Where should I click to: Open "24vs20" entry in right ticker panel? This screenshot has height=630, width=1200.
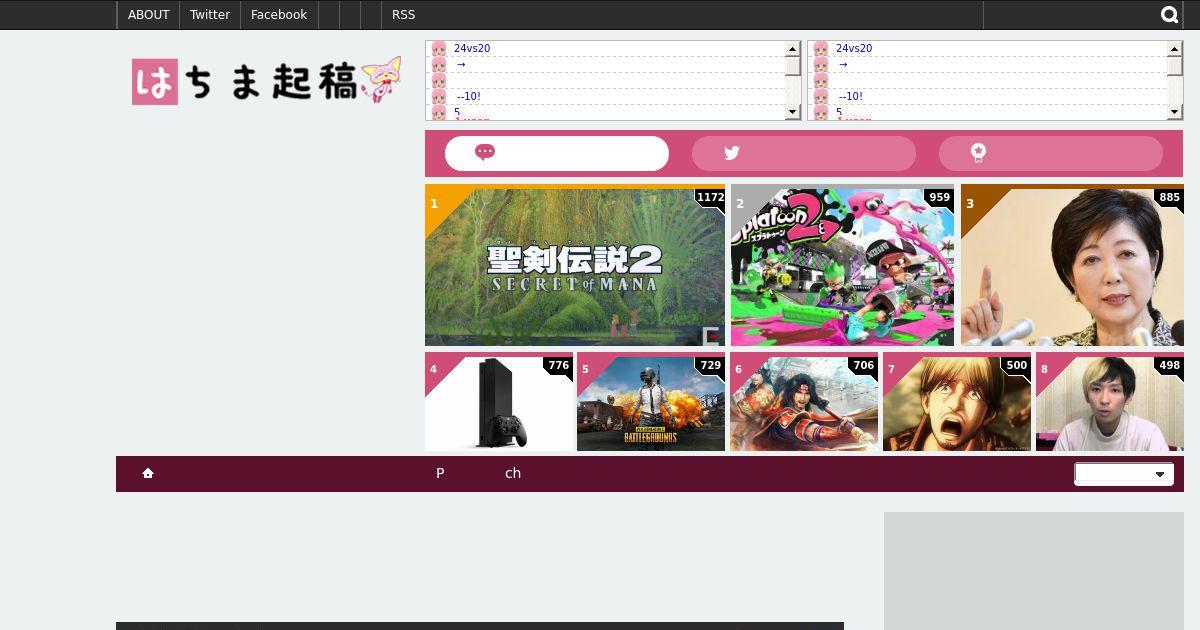point(854,48)
